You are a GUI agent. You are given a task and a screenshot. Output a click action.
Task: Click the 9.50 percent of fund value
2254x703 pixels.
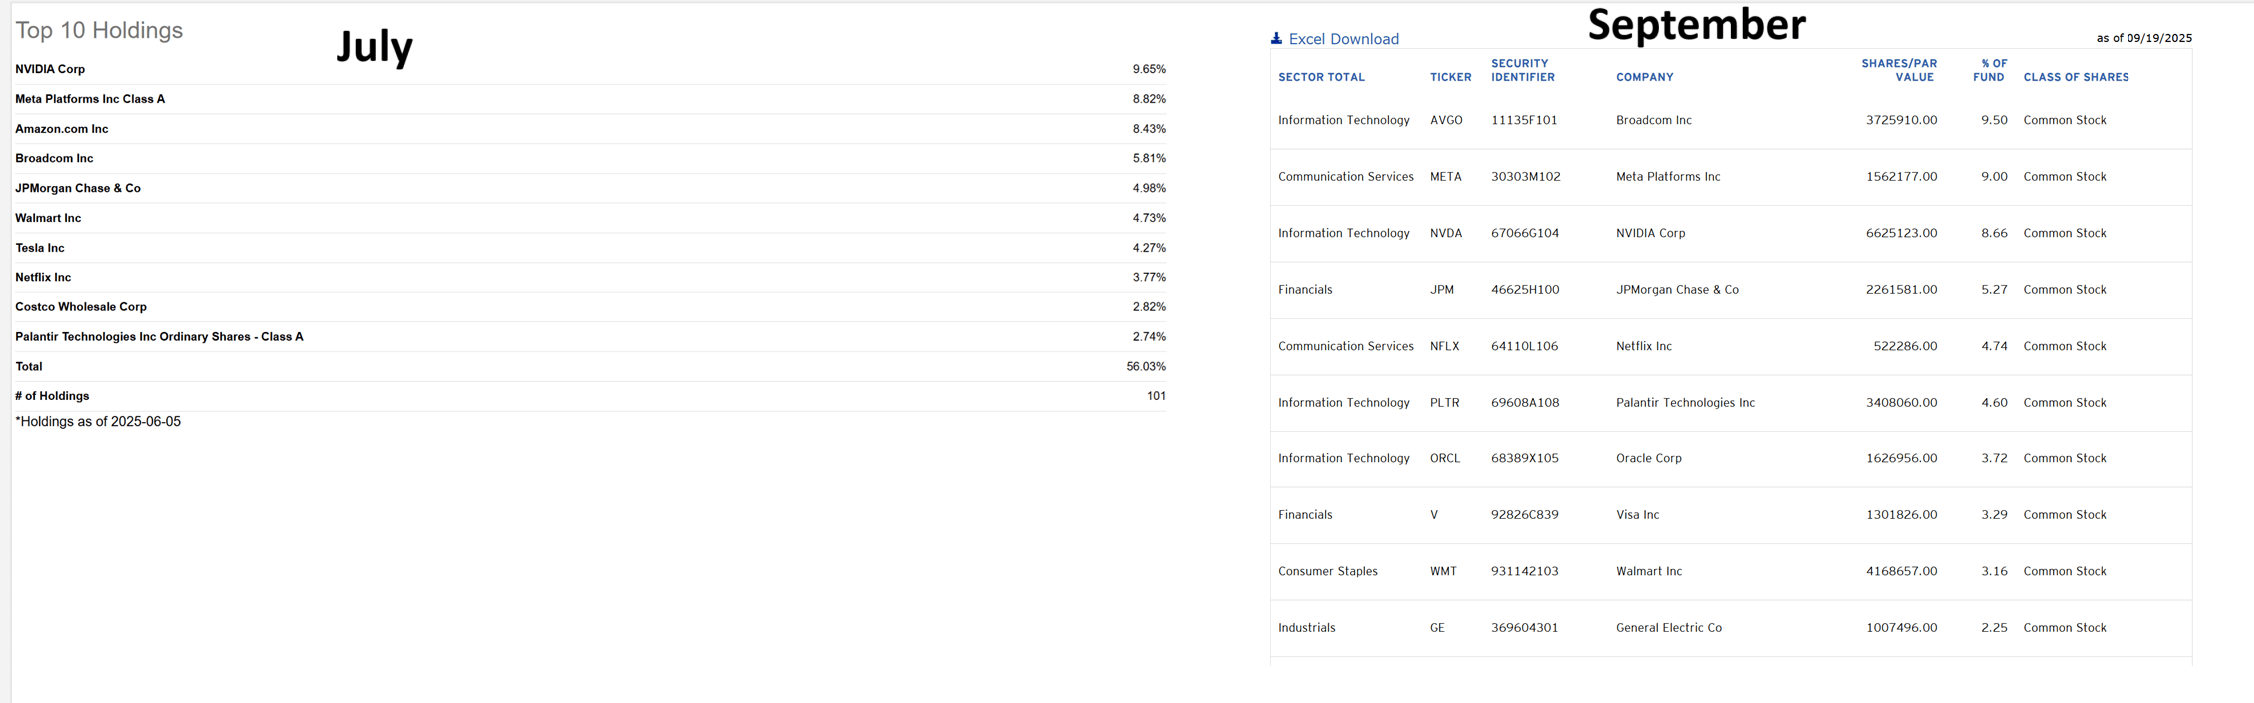[x=1994, y=120]
